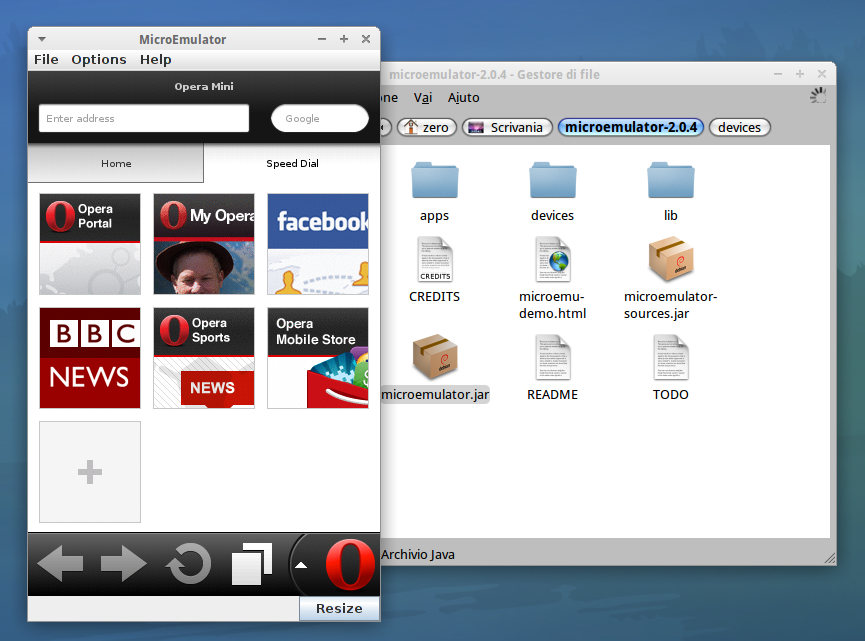The image size is (865, 641).
Task: Go to zero home folder in path bar
Action: tap(427, 127)
